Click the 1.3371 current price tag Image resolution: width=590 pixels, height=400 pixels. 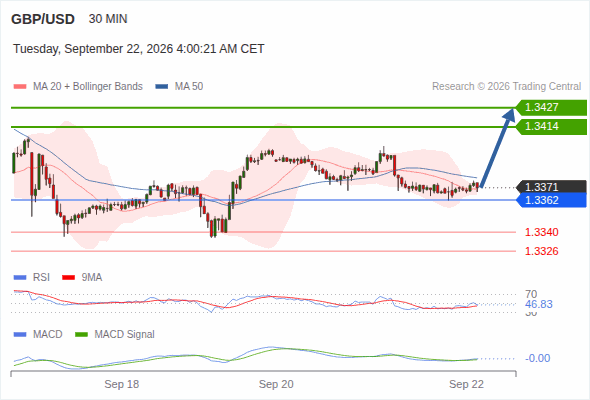pos(551,187)
